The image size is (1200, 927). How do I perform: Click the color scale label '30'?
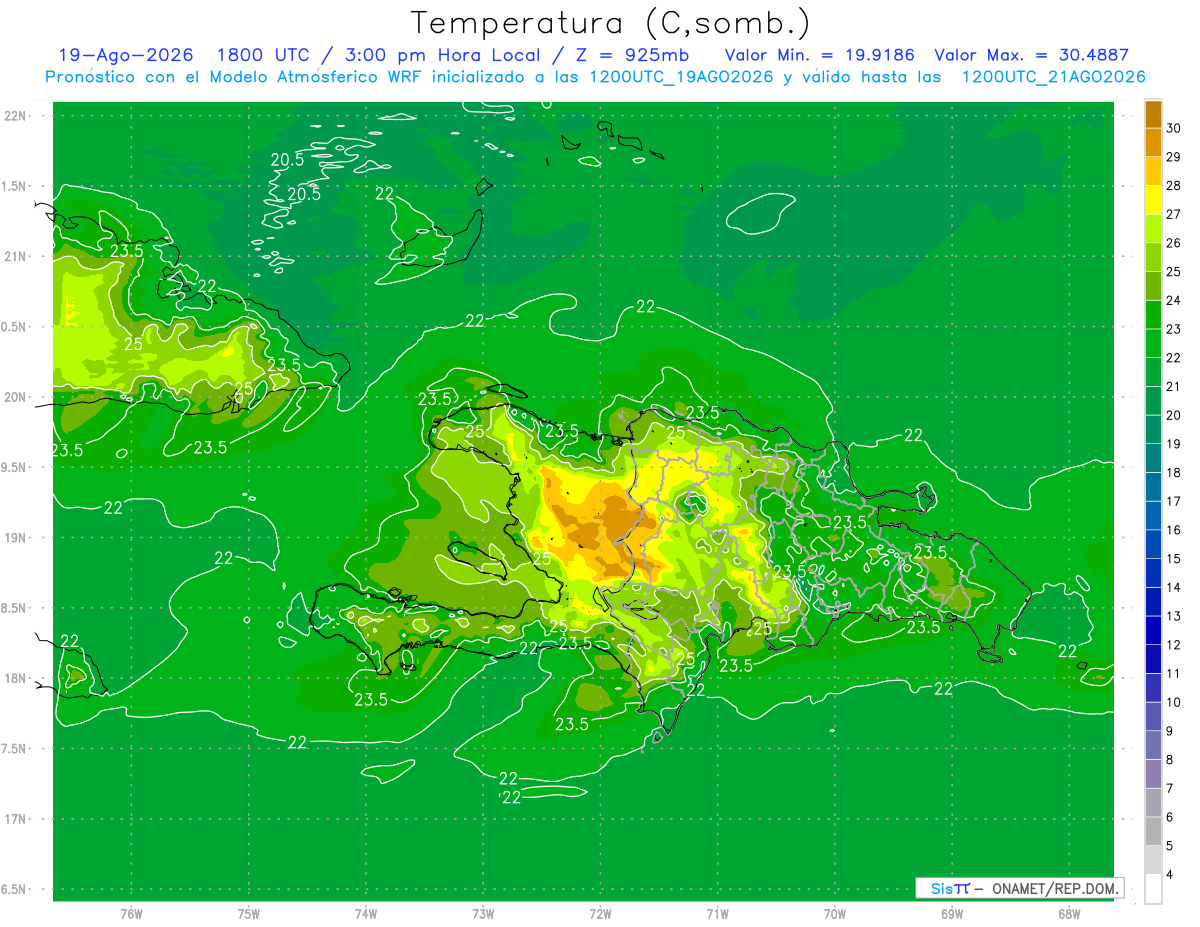[1173, 128]
